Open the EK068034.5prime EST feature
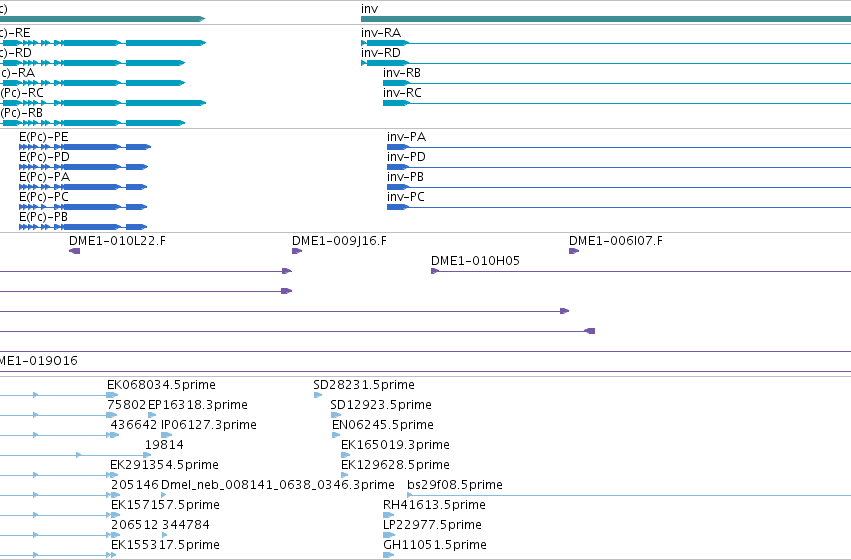 tap(112, 395)
